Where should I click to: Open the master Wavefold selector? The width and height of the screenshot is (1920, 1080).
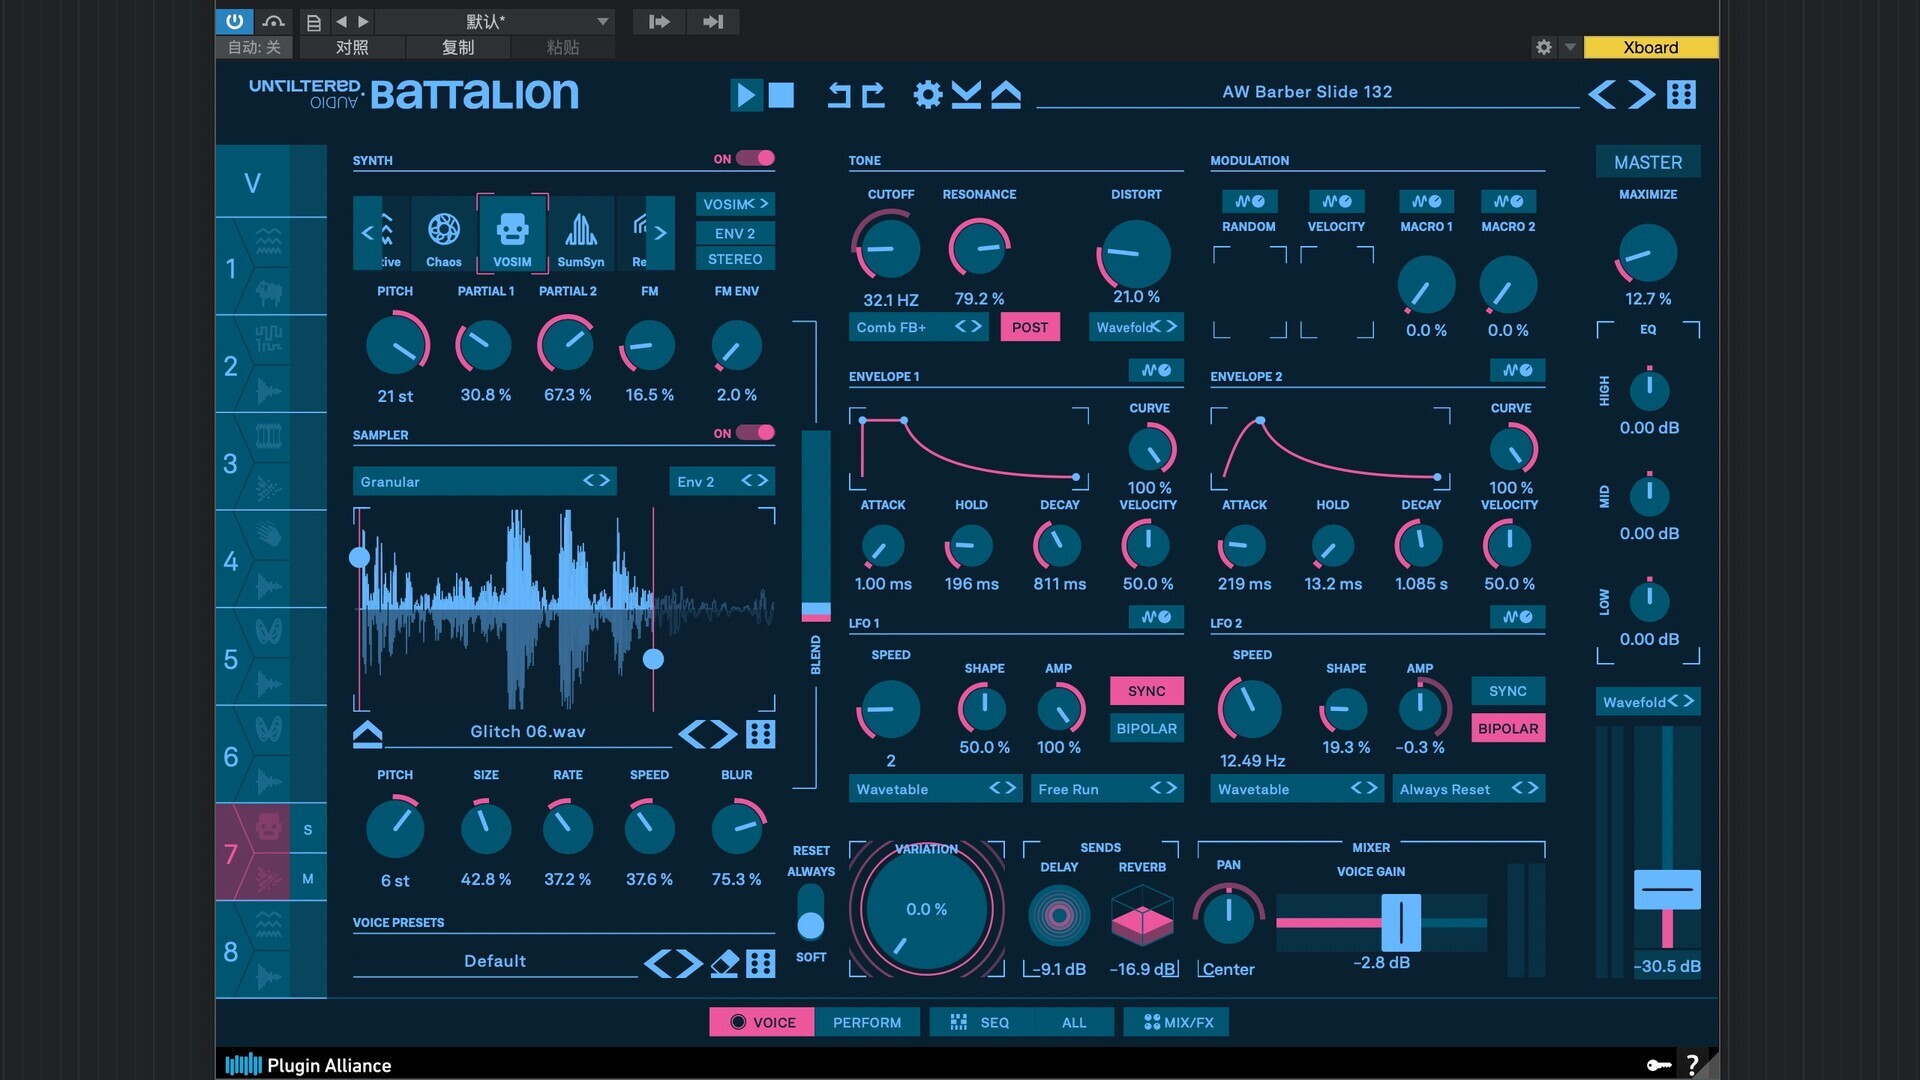pyautogui.click(x=1648, y=702)
